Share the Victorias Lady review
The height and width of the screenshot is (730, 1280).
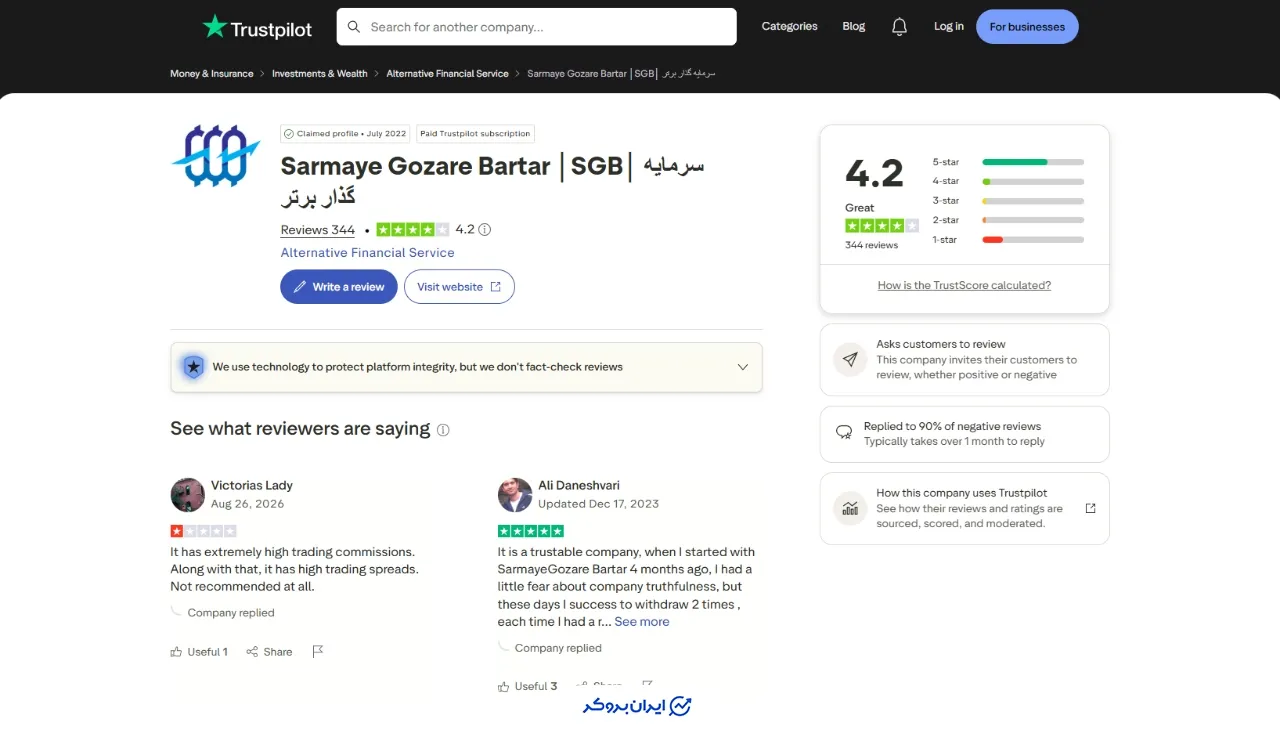270,652
